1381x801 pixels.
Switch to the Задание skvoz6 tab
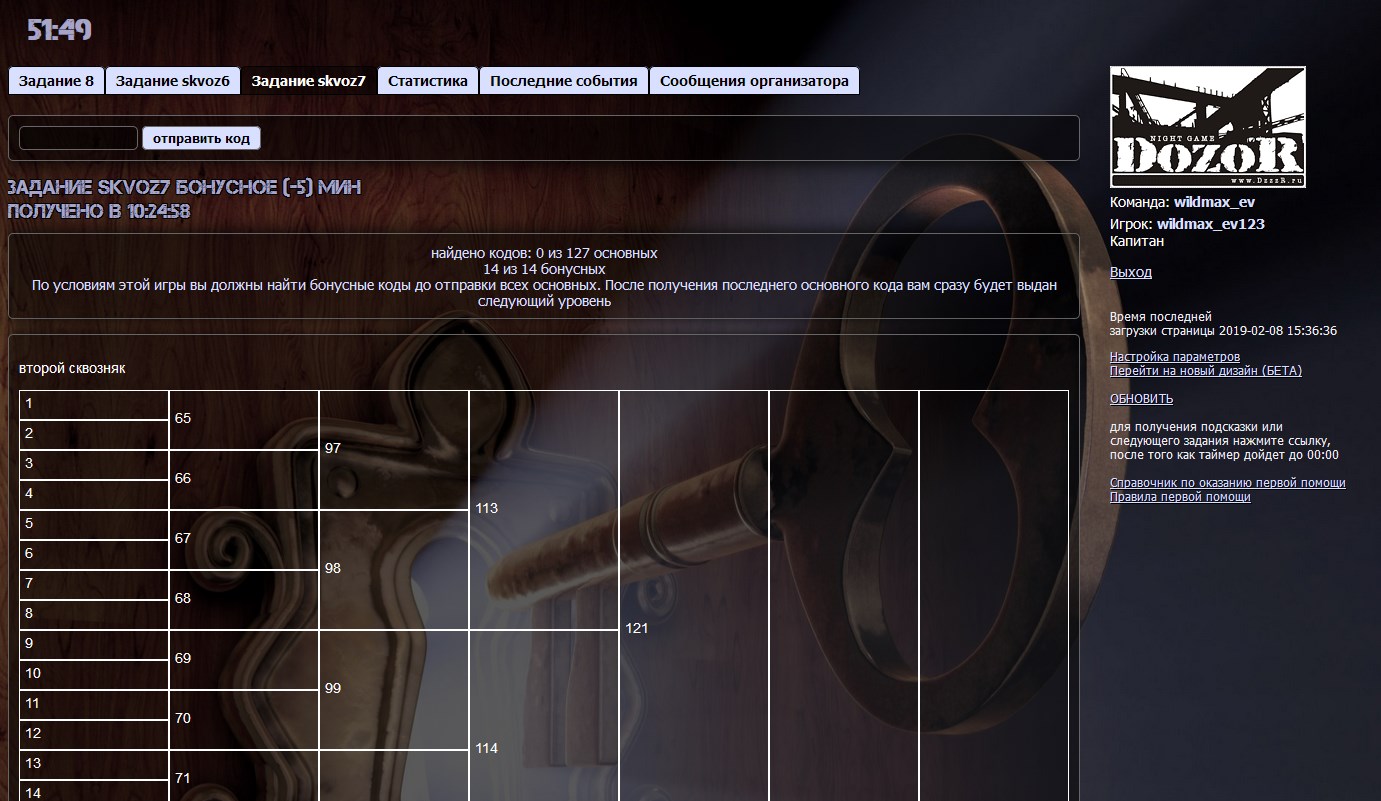172,81
